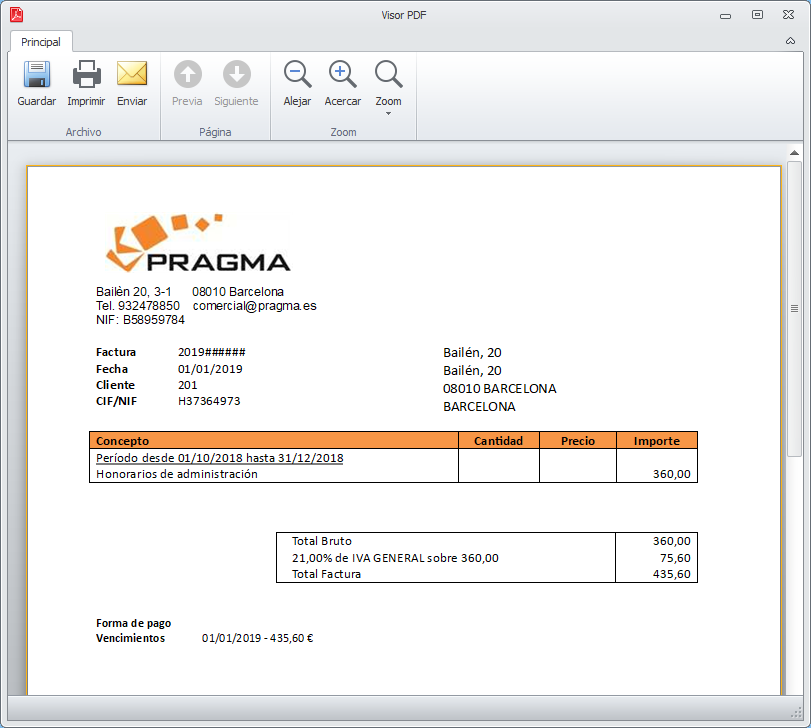811x728 pixels.
Task: Collapse the ribbon with the top-right chevron
Action: [x=790, y=41]
